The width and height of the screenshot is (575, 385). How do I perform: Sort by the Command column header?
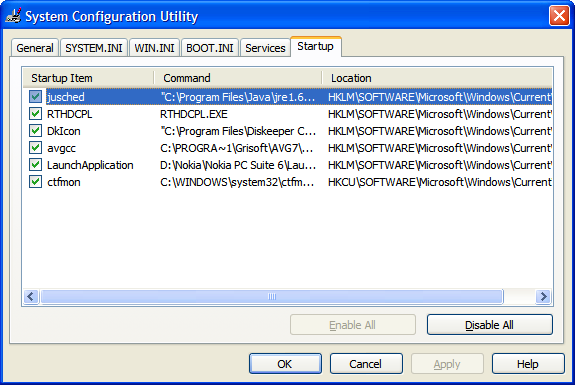click(238, 78)
